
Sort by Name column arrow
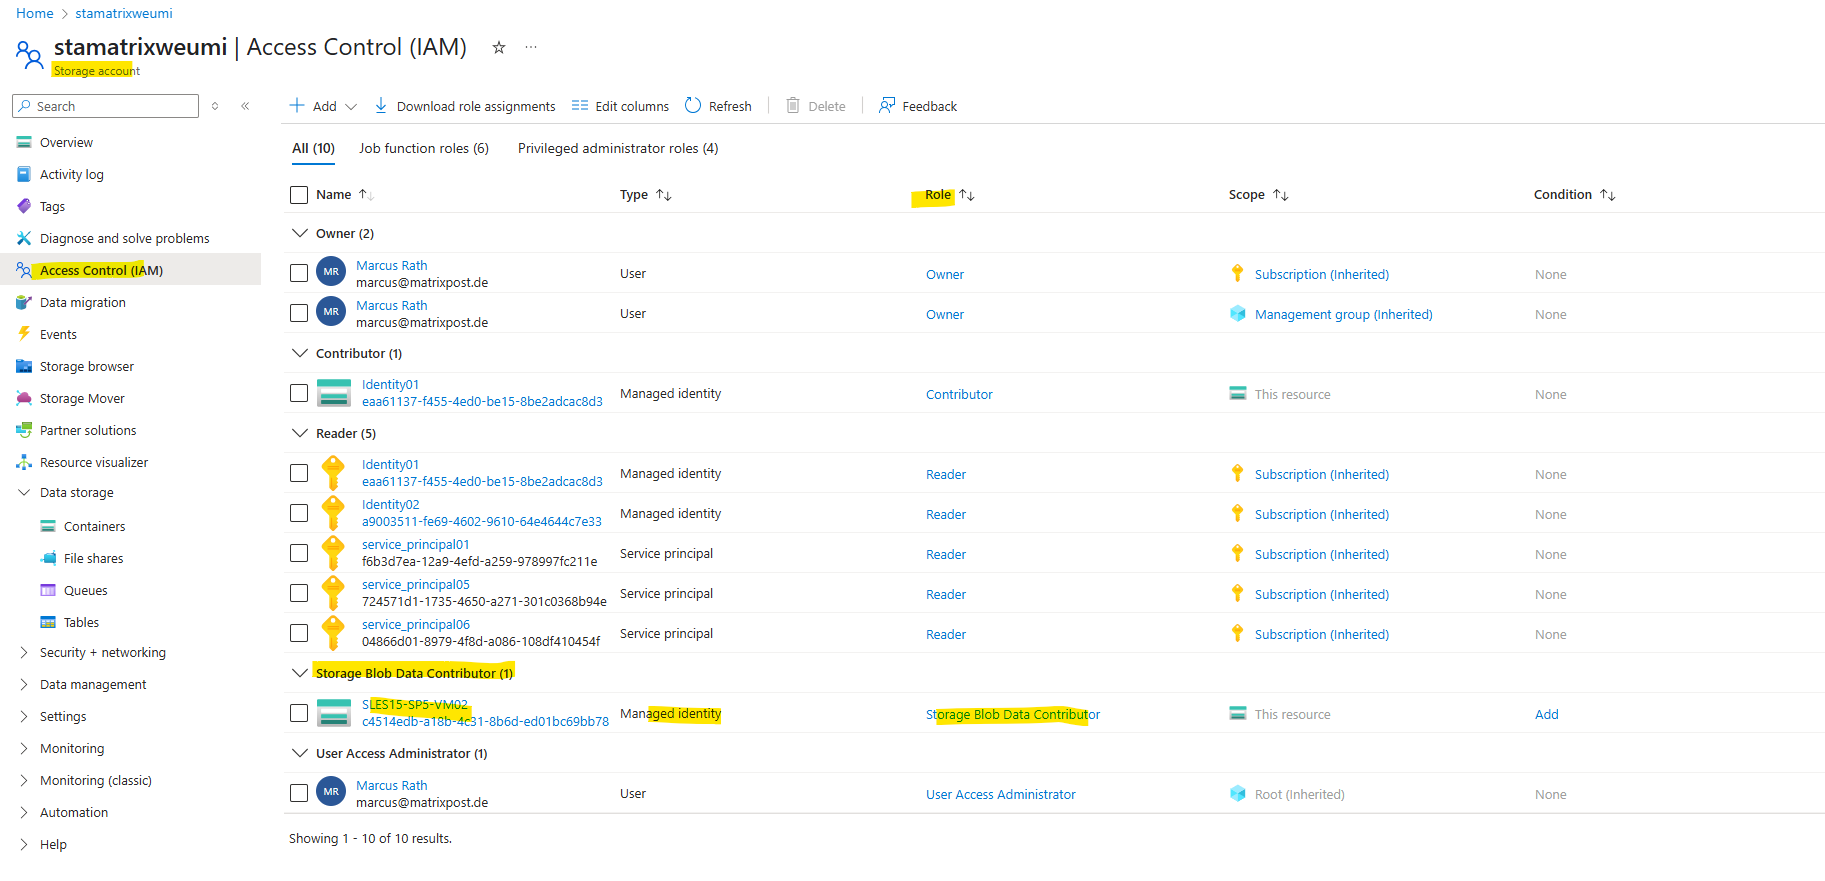point(366,195)
